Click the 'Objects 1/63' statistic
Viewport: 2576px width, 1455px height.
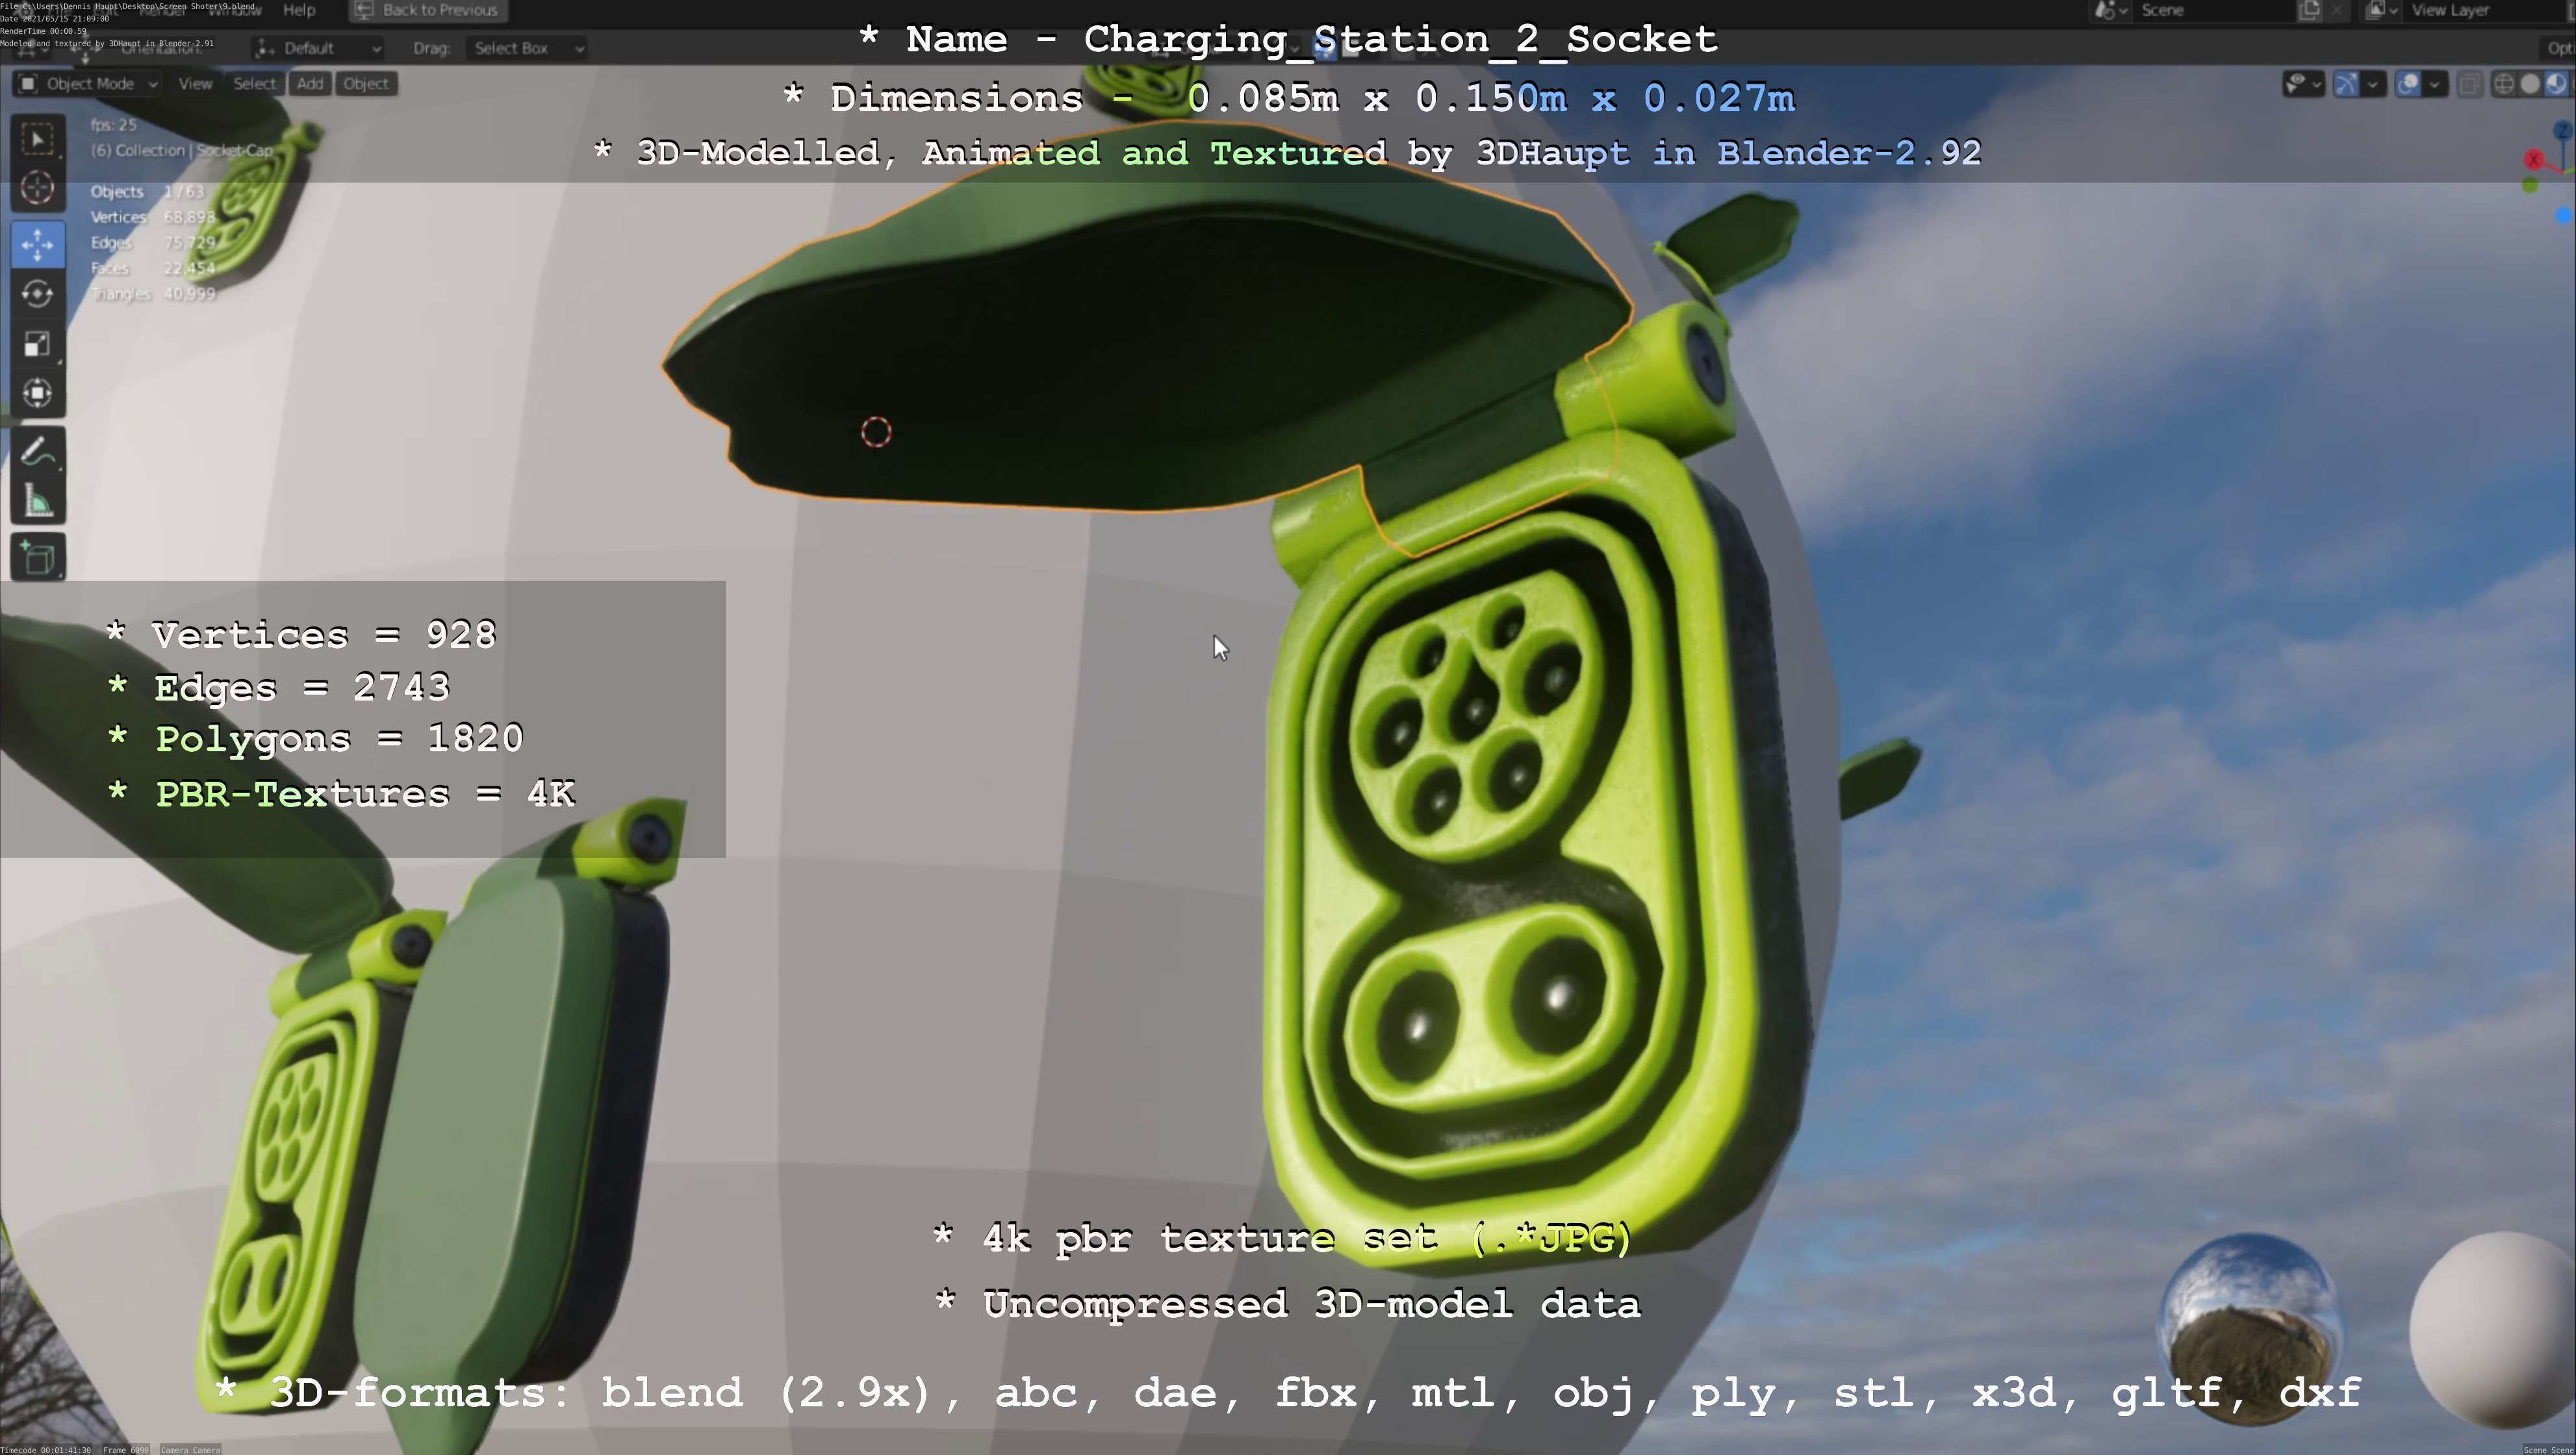(x=147, y=192)
